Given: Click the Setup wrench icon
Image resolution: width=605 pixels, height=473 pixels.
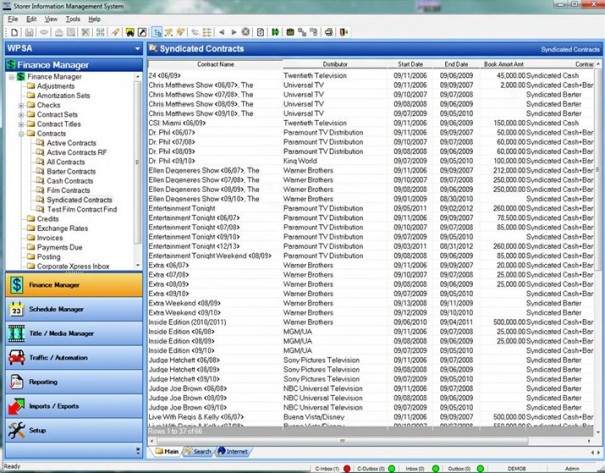Looking at the screenshot, I should pyautogui.click(x=16, y=430).
